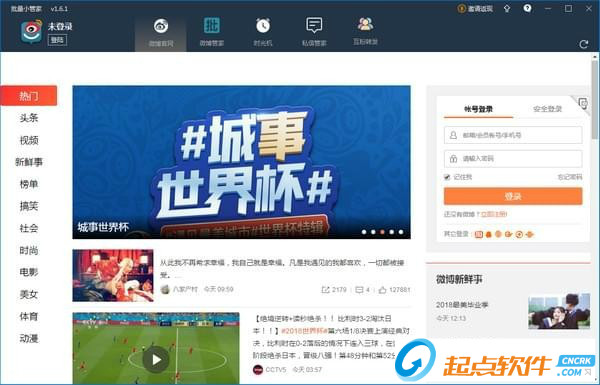The width and height of the screenshot is (600, 385).
Task: Select the 新鲜事 category
Action: point(29,162)
